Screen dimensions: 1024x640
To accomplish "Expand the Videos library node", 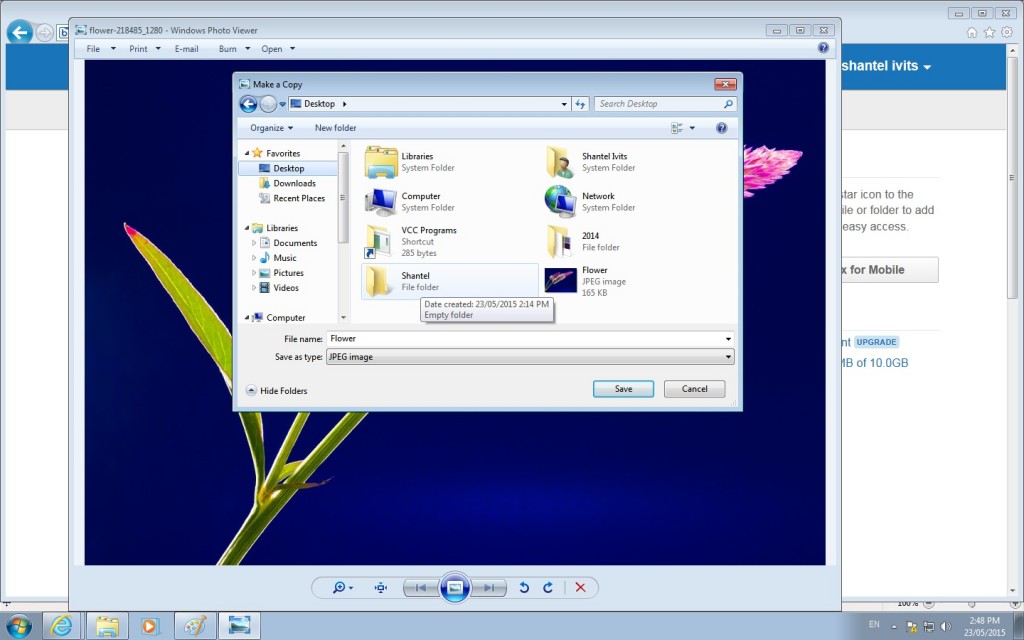I will click(254, 288).
